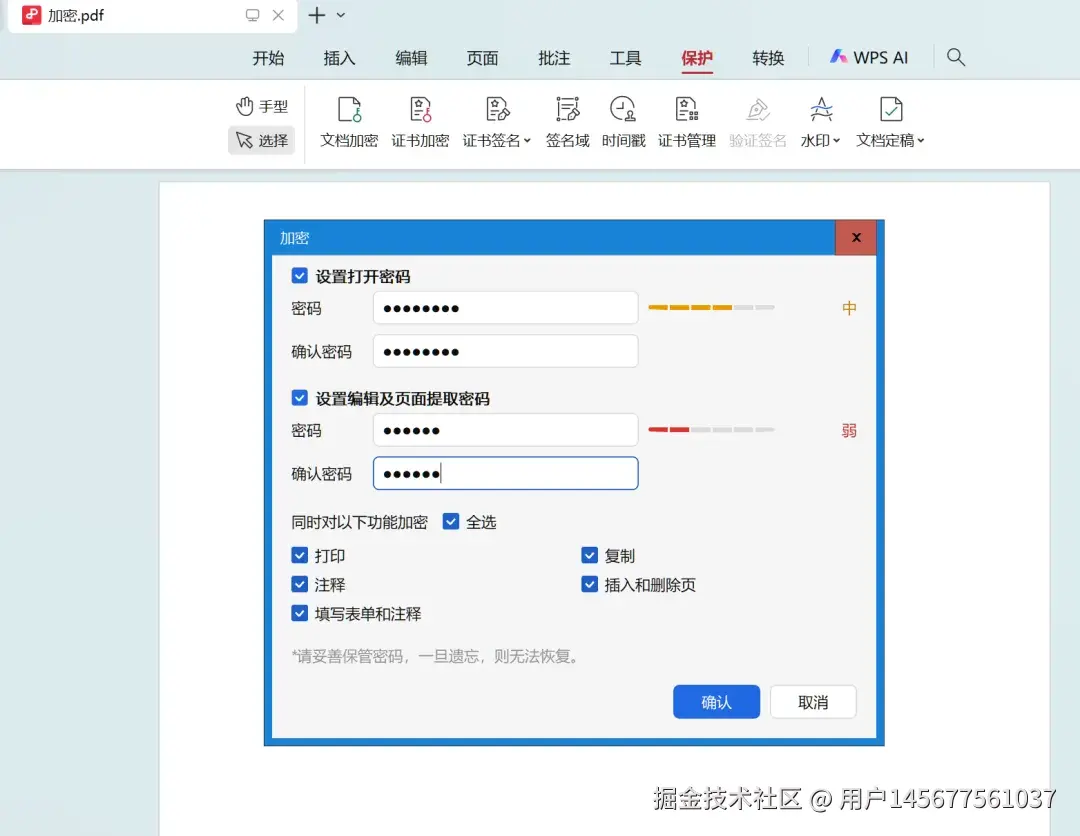Select the 文档加密 document encryption tool
This screenshot has height=836, width=1080.
click(x=347, y=122)
